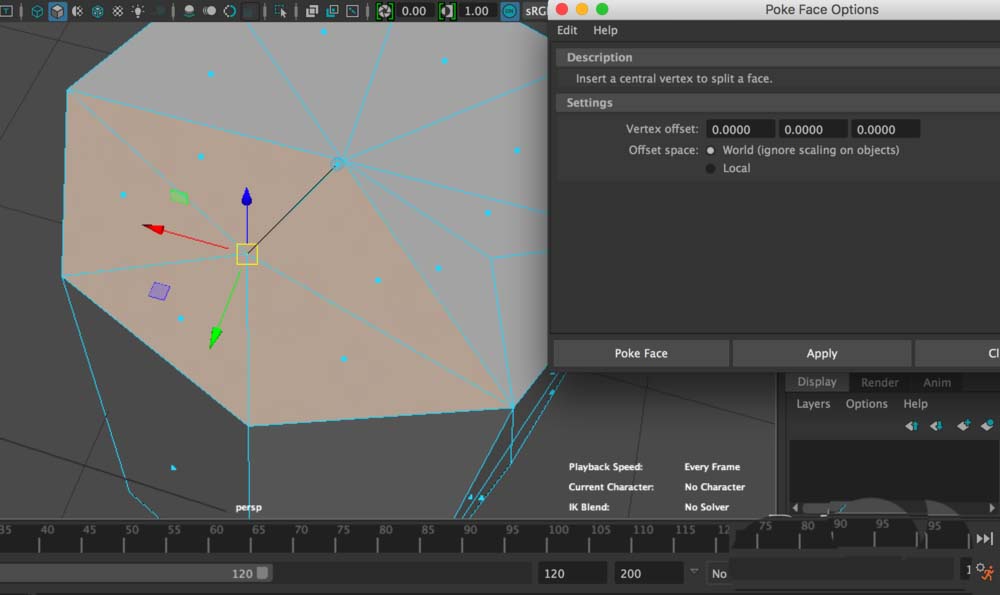The height and width of the screenshot is (595, 1000).
Task: Select smooth shade all cube icon
Action: (x=57, y=11)
